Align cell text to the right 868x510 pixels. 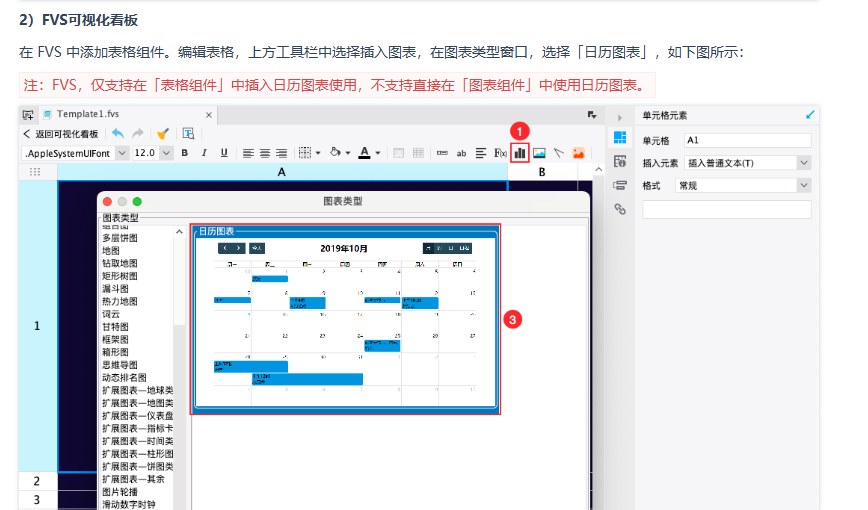click(x=282, y=153)
